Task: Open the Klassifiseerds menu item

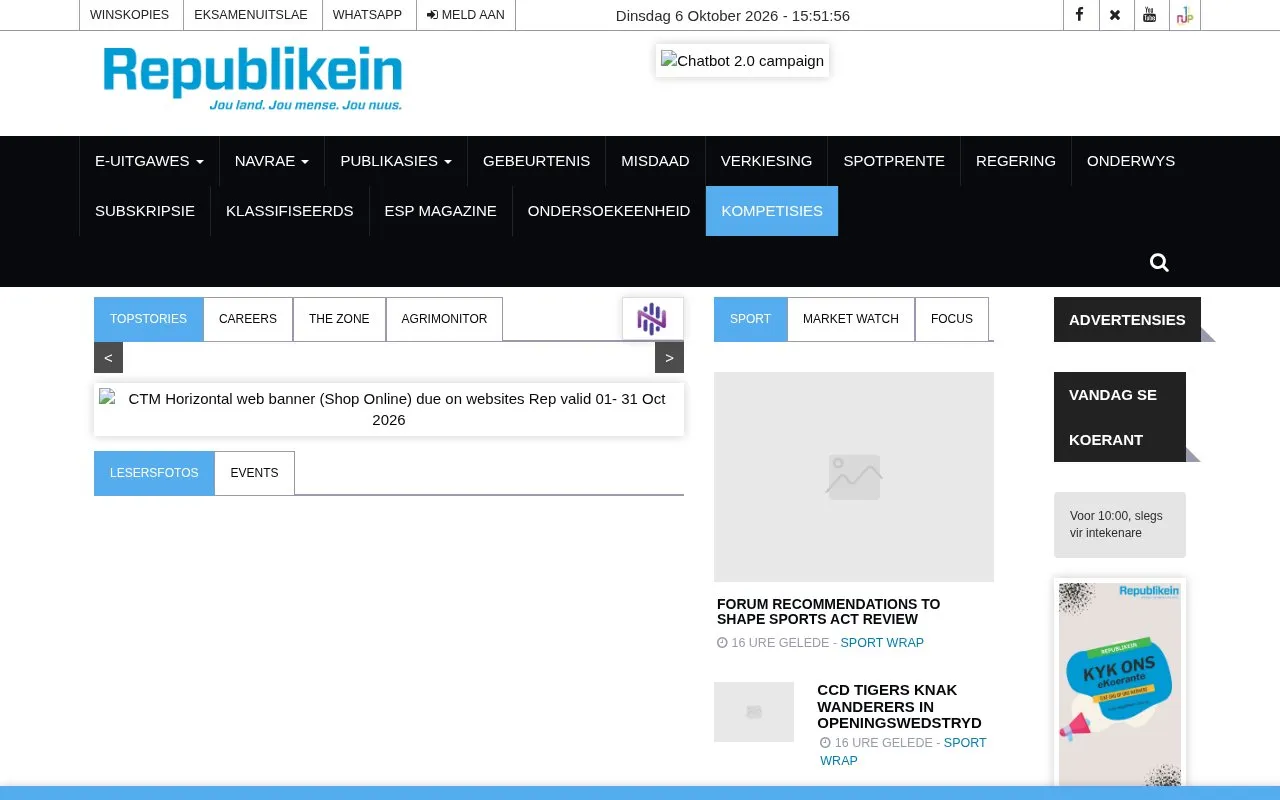Action: (x=290, y=211)
